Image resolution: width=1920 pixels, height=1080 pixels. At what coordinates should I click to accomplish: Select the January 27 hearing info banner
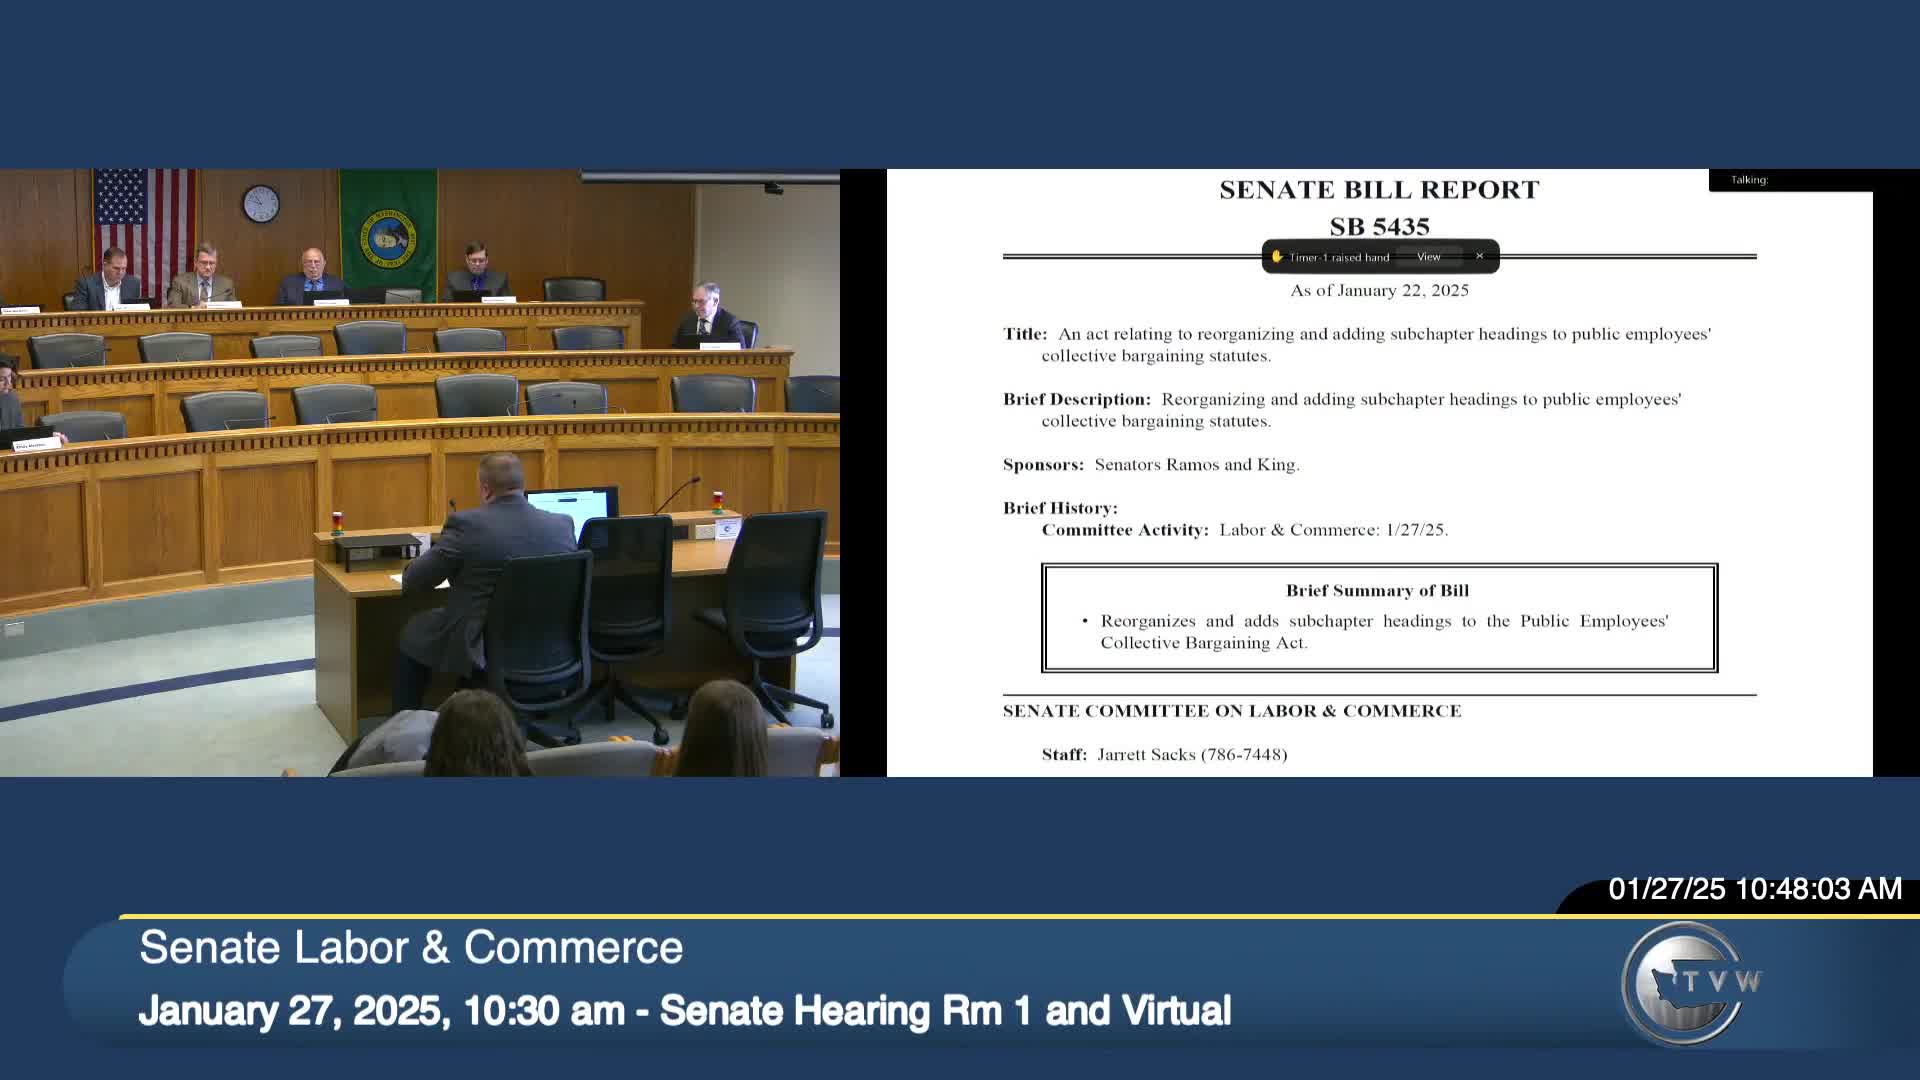click(x=688, y=1012)
